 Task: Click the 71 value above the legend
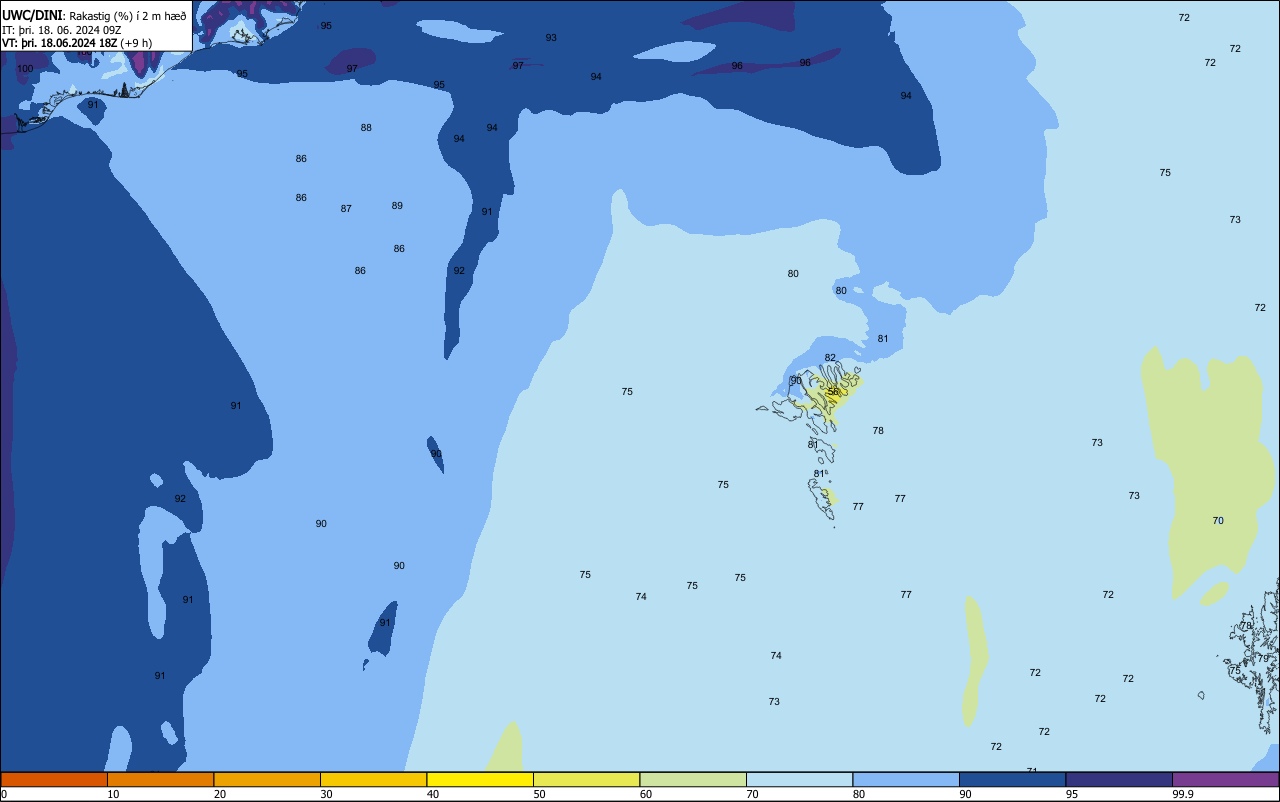point(1031,770)
